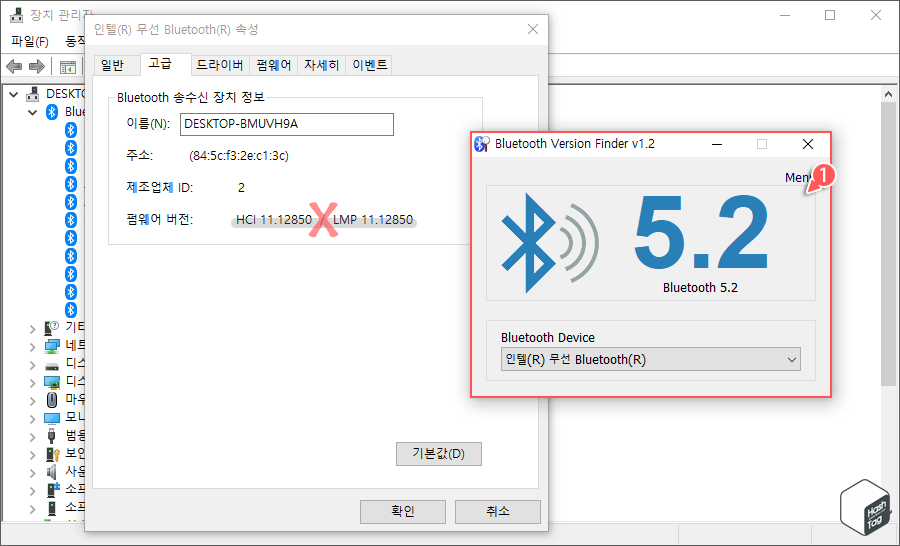
Task: Click the 기본값(D) button
Action: tap(439, 454)
